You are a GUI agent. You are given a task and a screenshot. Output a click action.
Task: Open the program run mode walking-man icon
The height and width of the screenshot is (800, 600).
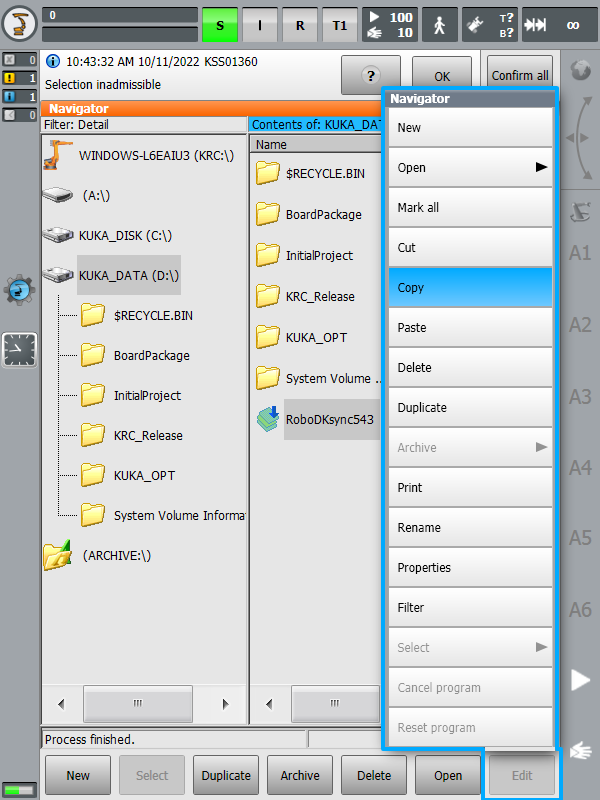pyautogui.click(x=440, y=24)
